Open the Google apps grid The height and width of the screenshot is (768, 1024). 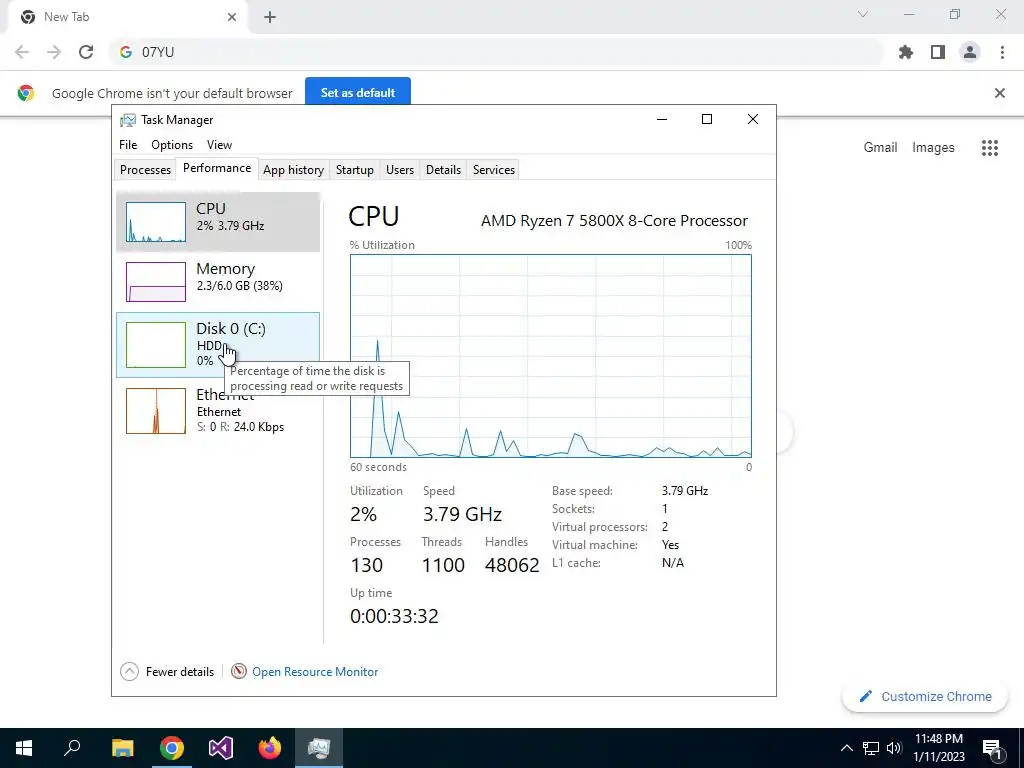[x=990, y=148]
